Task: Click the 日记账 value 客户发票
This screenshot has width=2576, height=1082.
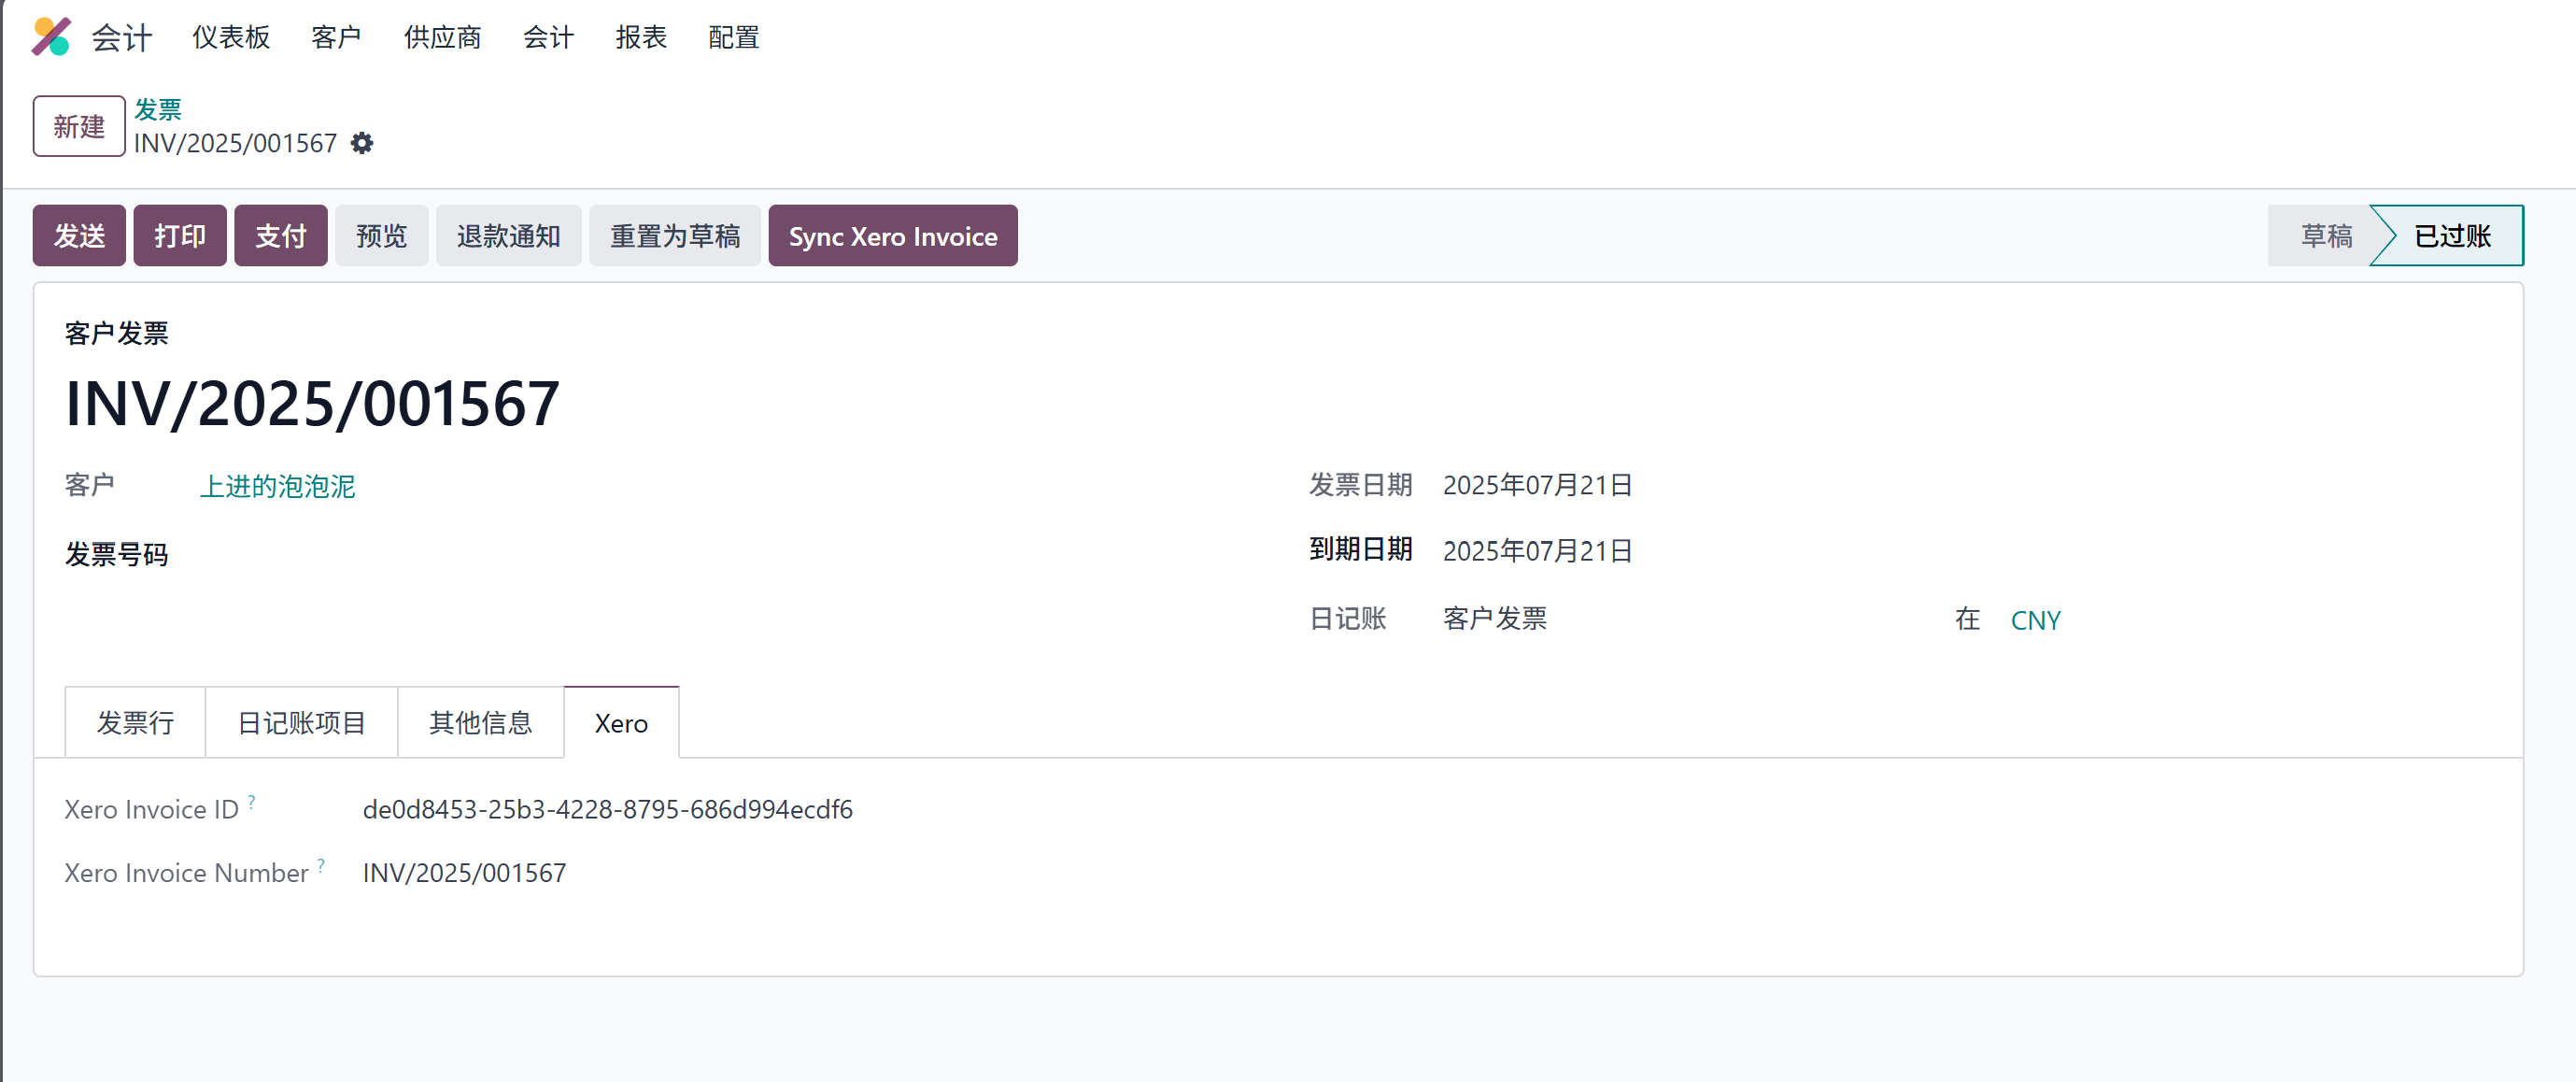Action: tap(1495, 619)
